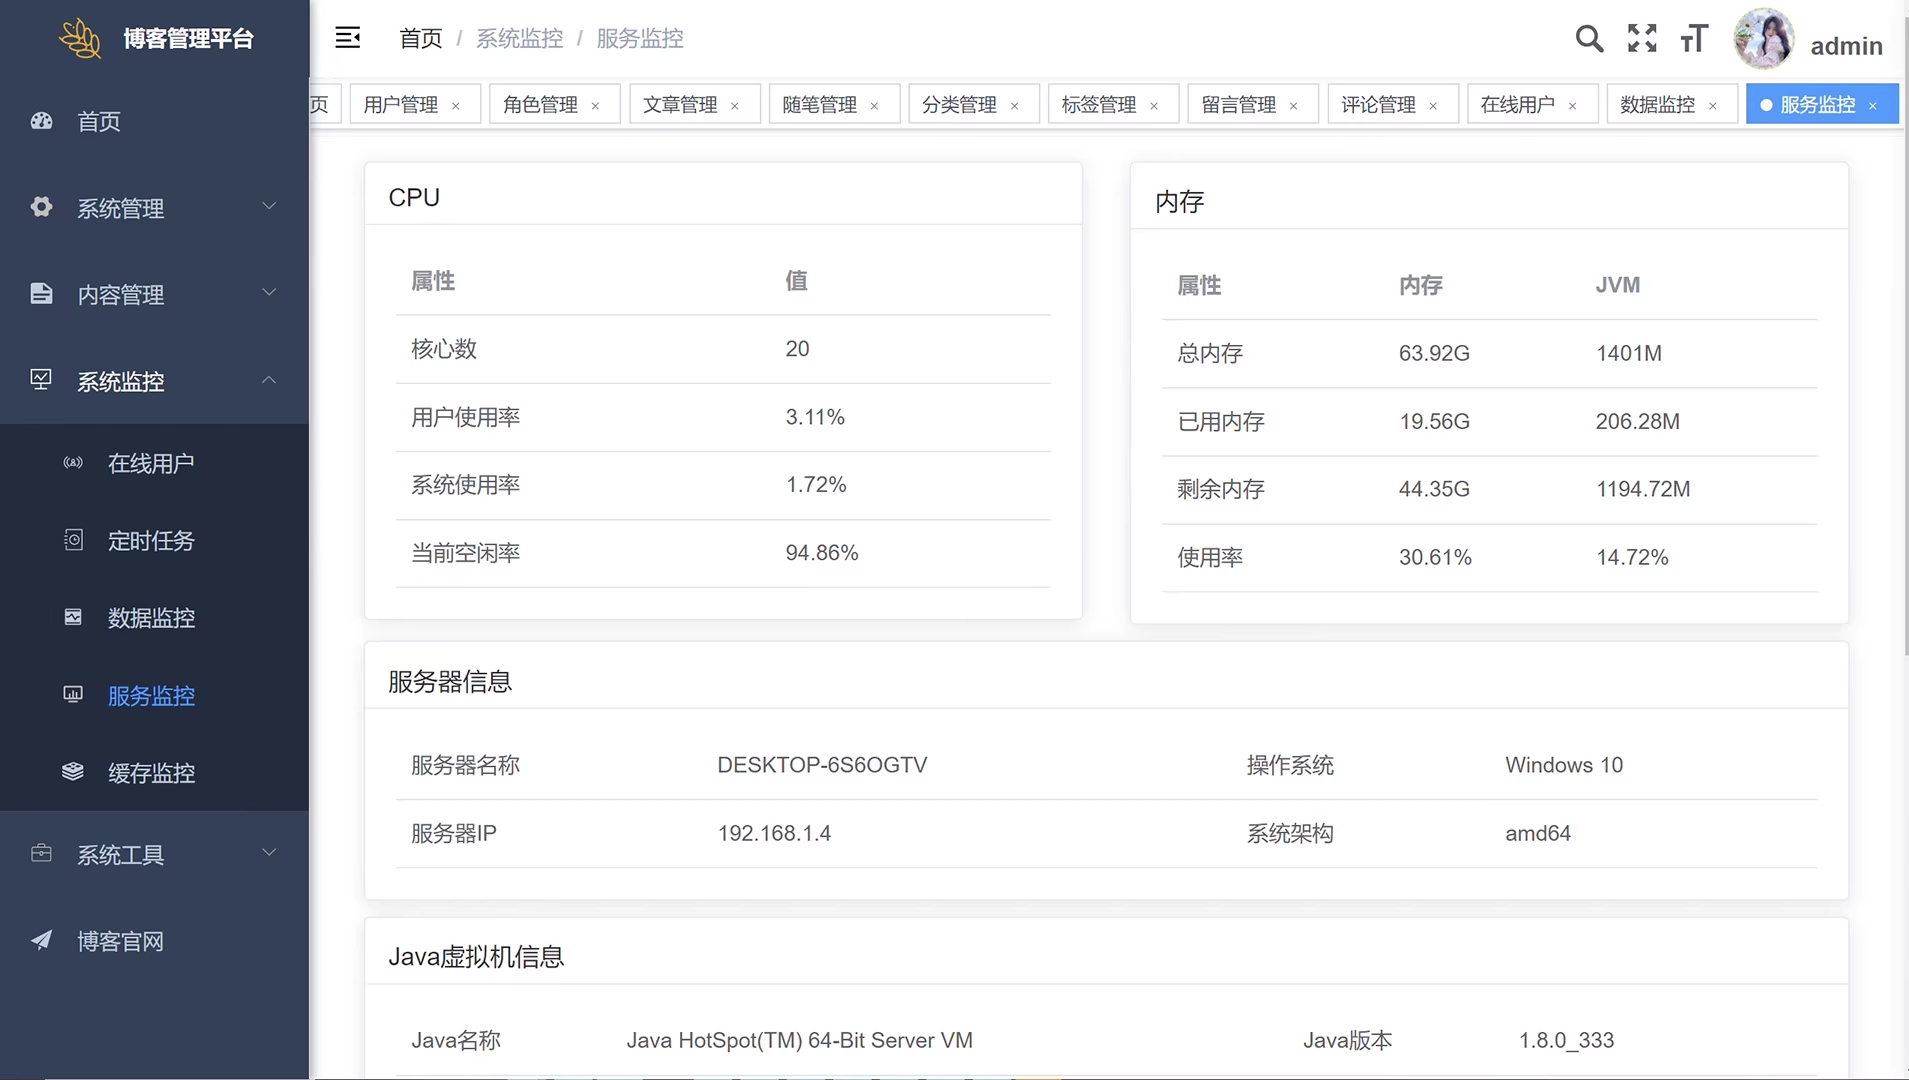
Task: Click the blog platform wheat logo
Action: click(x=80, y=38)
